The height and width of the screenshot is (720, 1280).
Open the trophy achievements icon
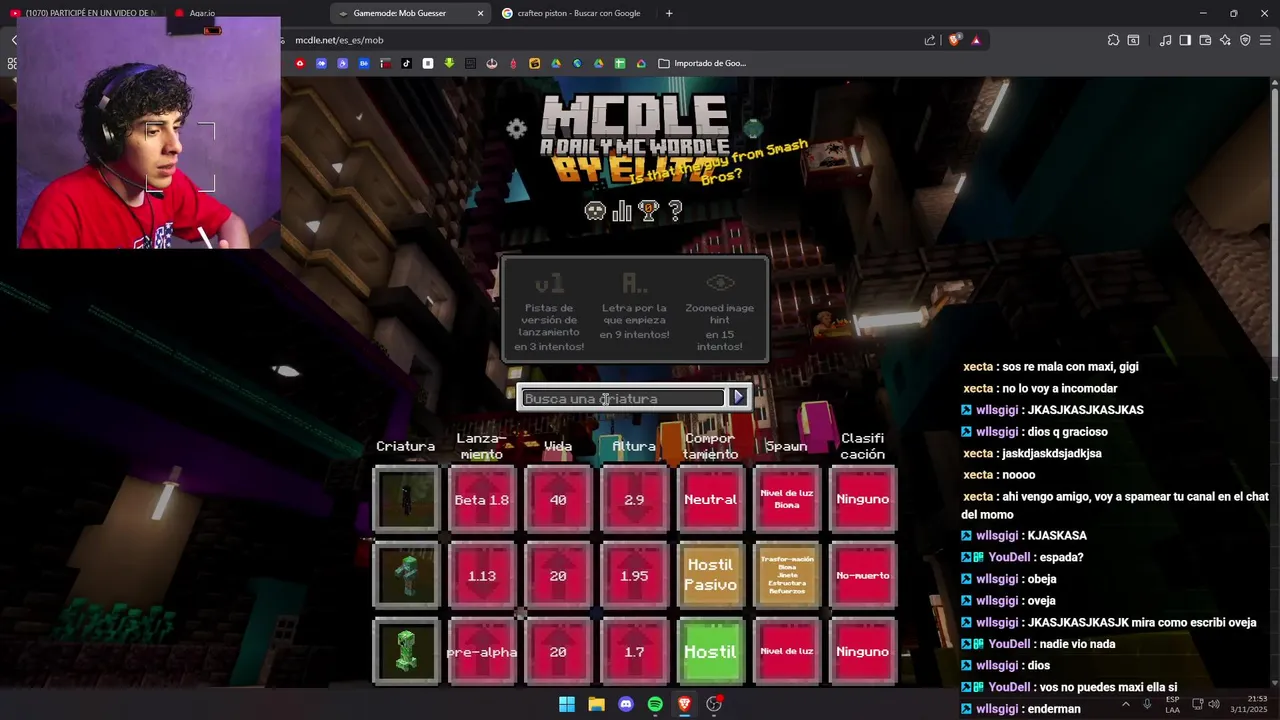[649, 211]
